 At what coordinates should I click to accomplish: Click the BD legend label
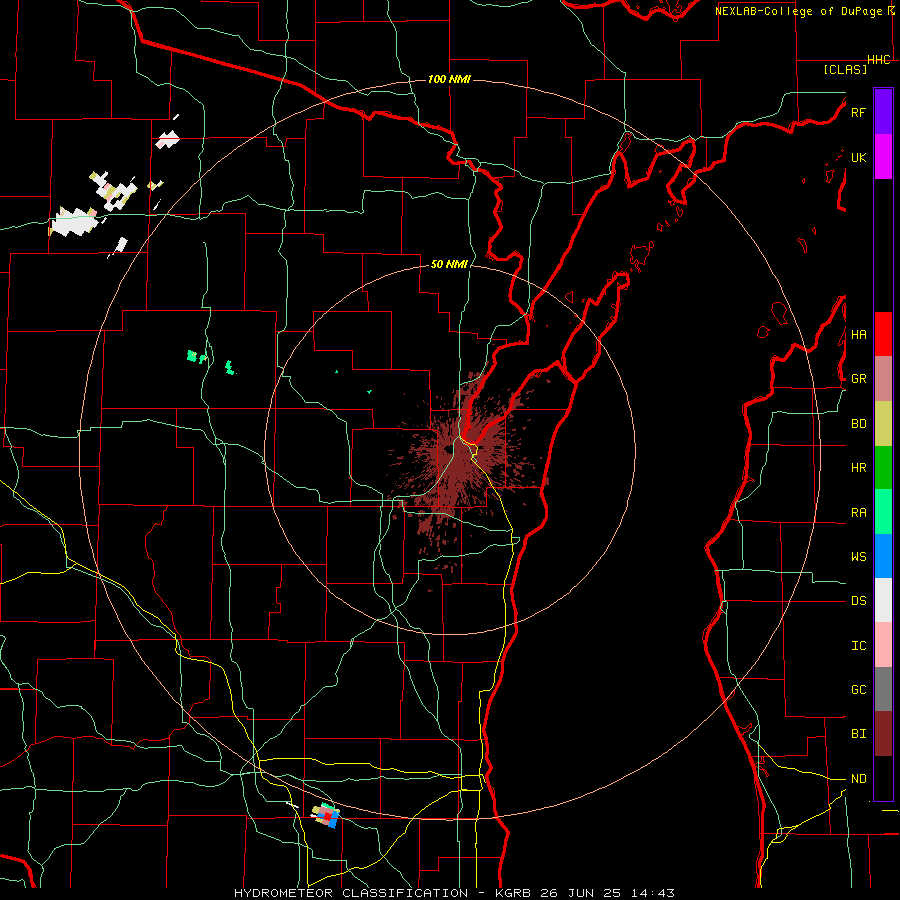pos(858,424)
